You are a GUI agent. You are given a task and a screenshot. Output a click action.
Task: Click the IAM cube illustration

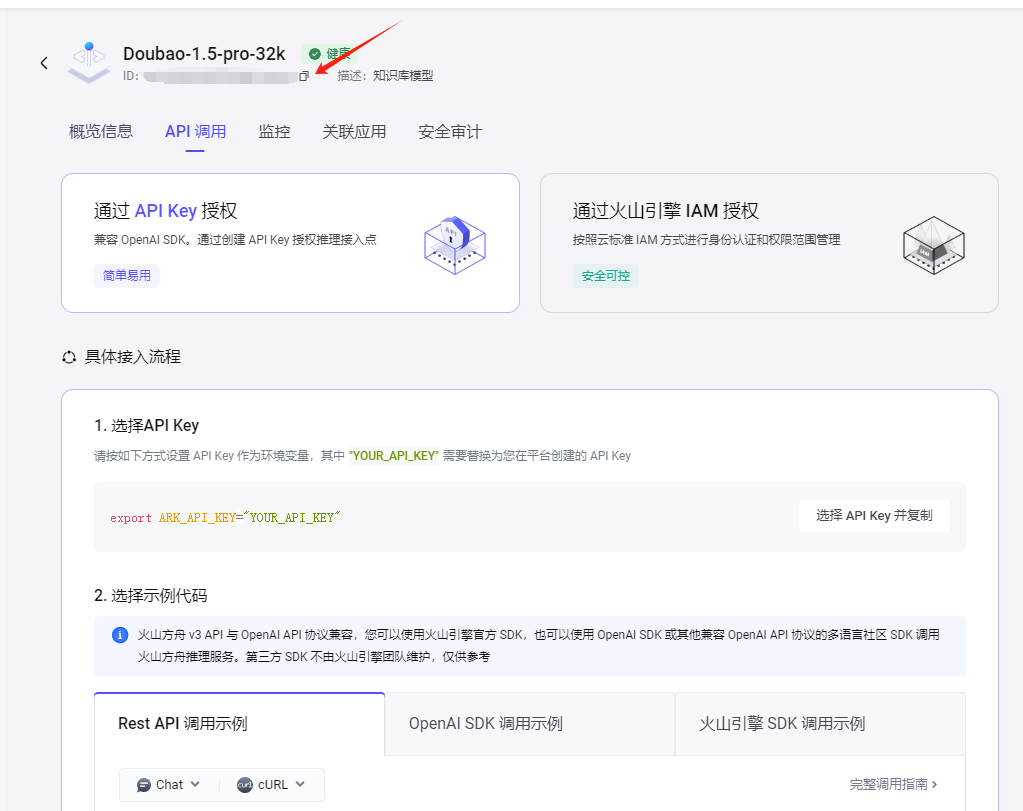pyautogui.click(x=934, y=245)
